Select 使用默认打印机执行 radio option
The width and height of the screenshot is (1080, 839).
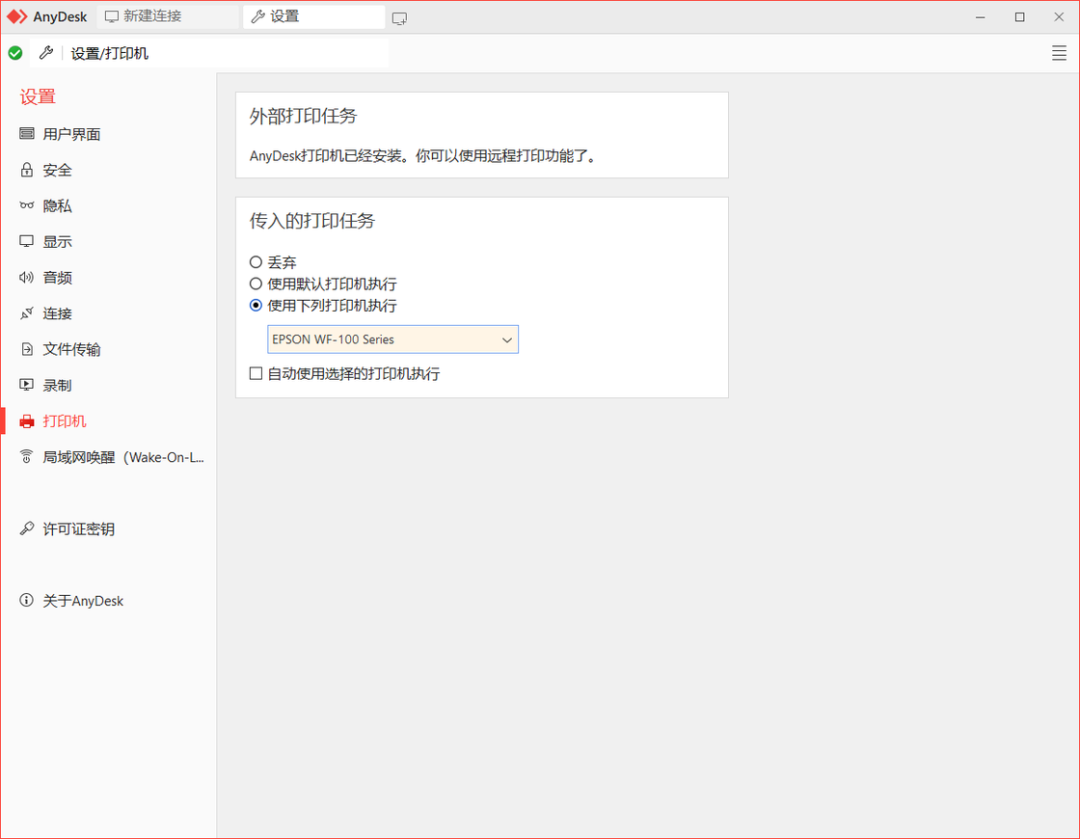256,283
